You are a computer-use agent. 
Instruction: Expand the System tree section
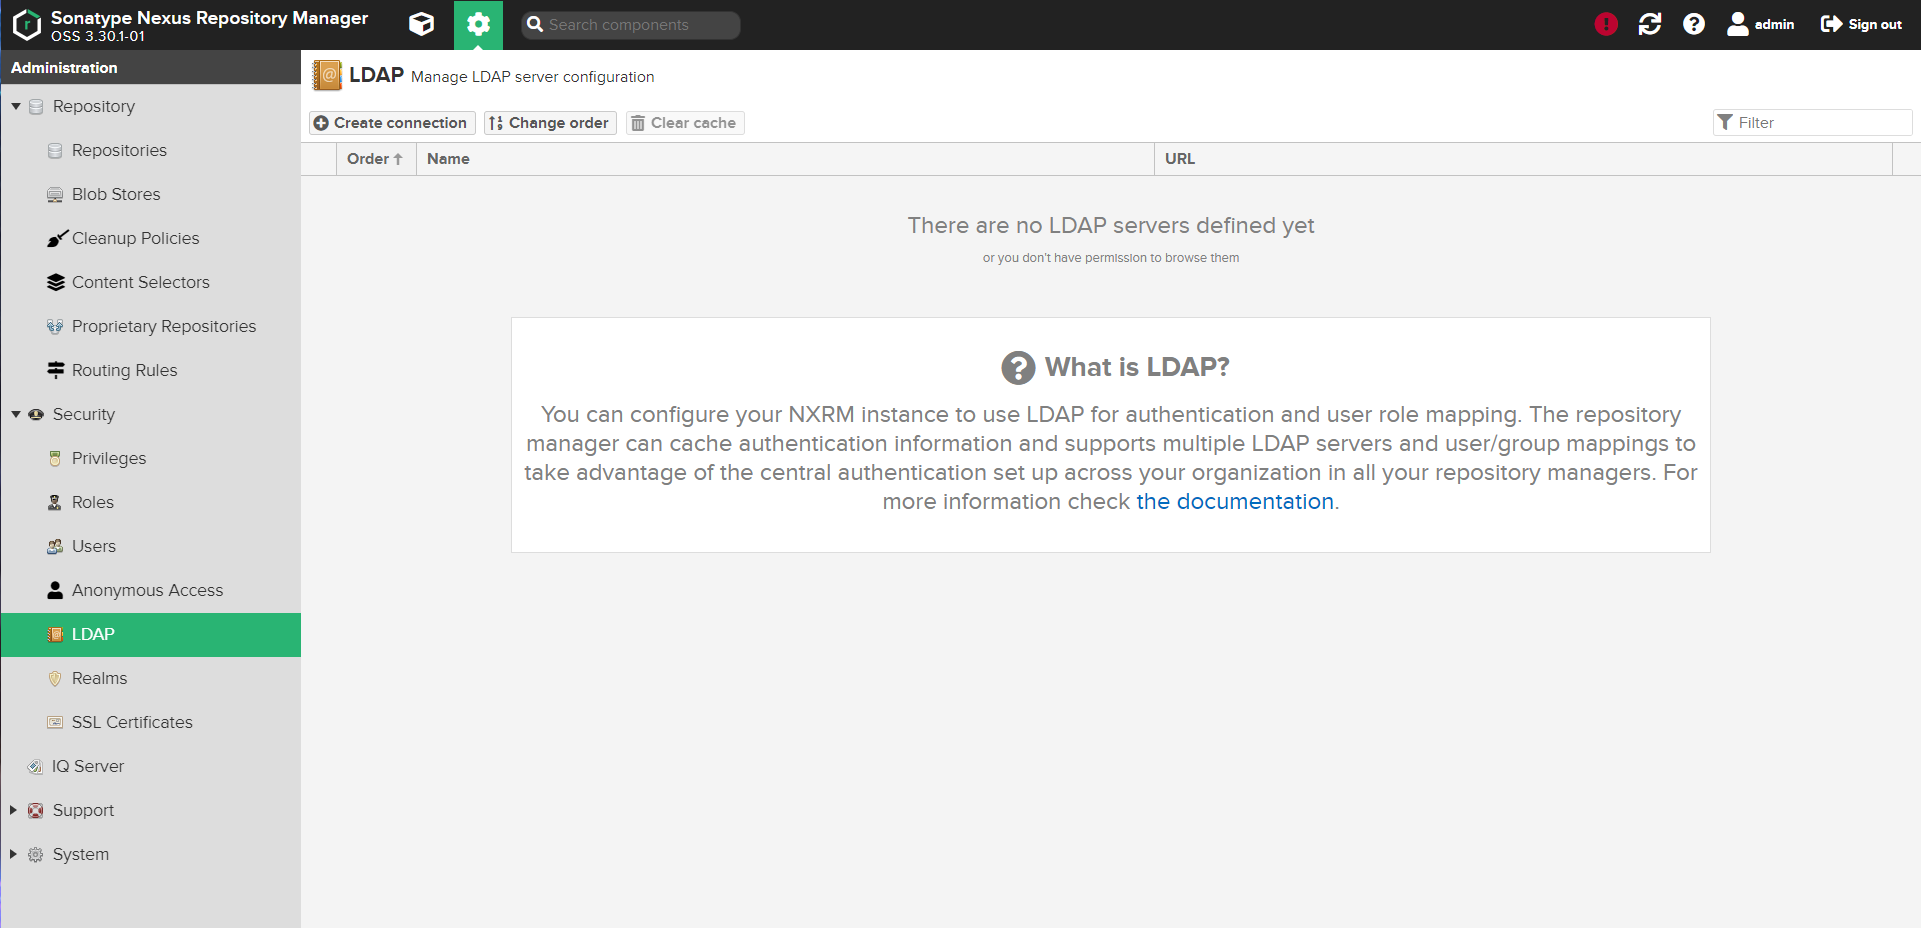[x=14, y=854]
